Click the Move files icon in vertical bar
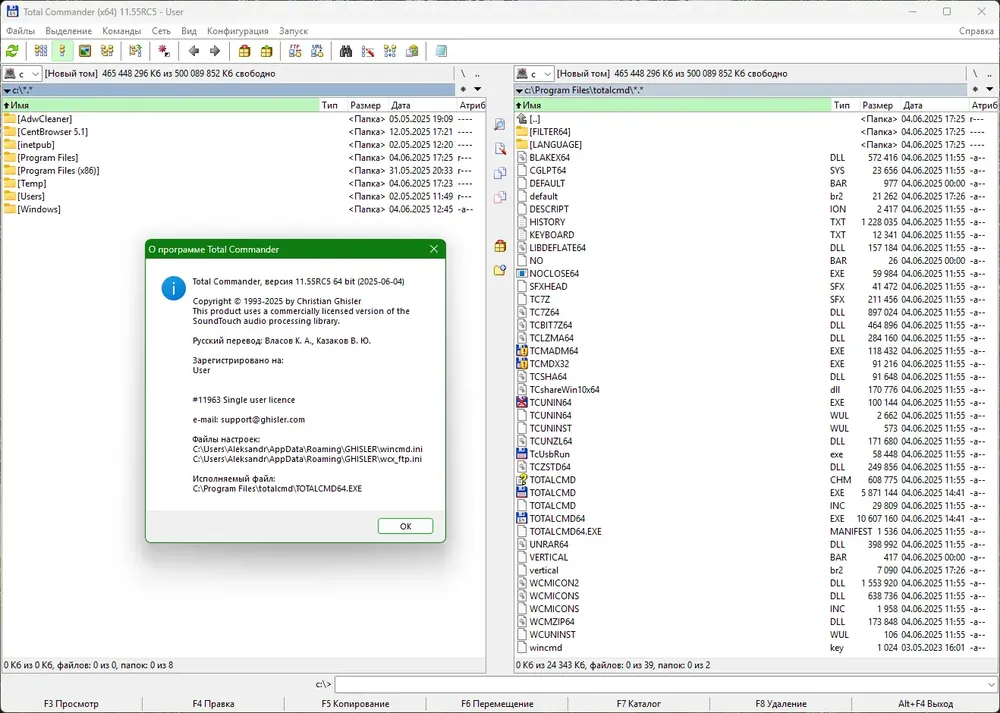This screenshot has height=713, width=1000. pos(500,197)
